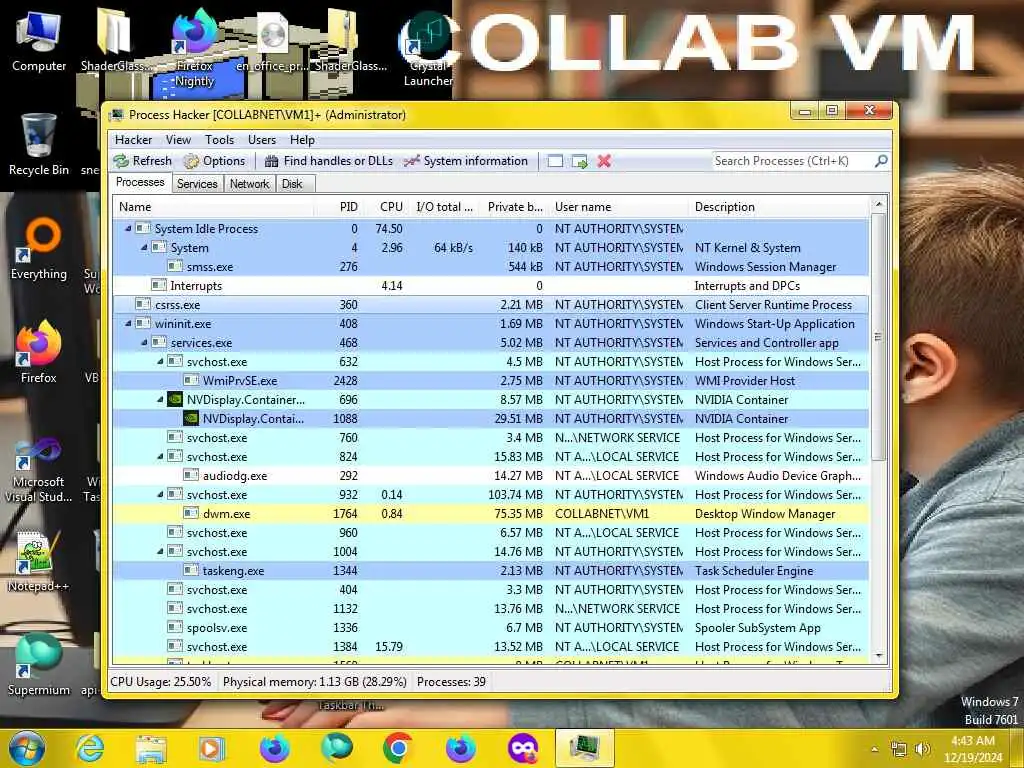The image size is (1024, 768).
Task: Click the Crystal Launcher desktop shortcut
Action: coord(428,49)
